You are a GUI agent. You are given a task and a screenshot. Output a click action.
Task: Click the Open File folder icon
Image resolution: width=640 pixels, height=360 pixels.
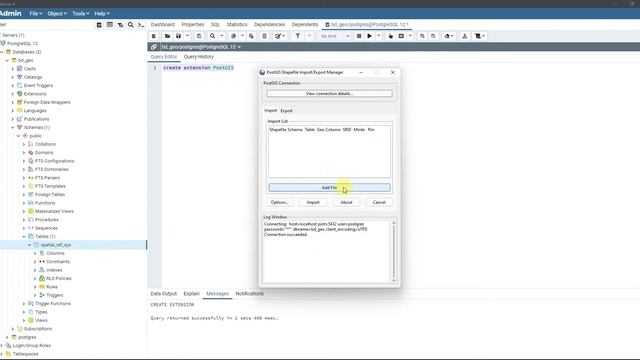[x=167, y=36]
